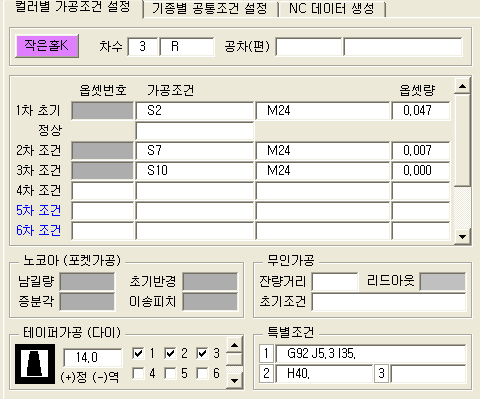Click the 1차 초기 가공조건 field S2

pos(195,111)
